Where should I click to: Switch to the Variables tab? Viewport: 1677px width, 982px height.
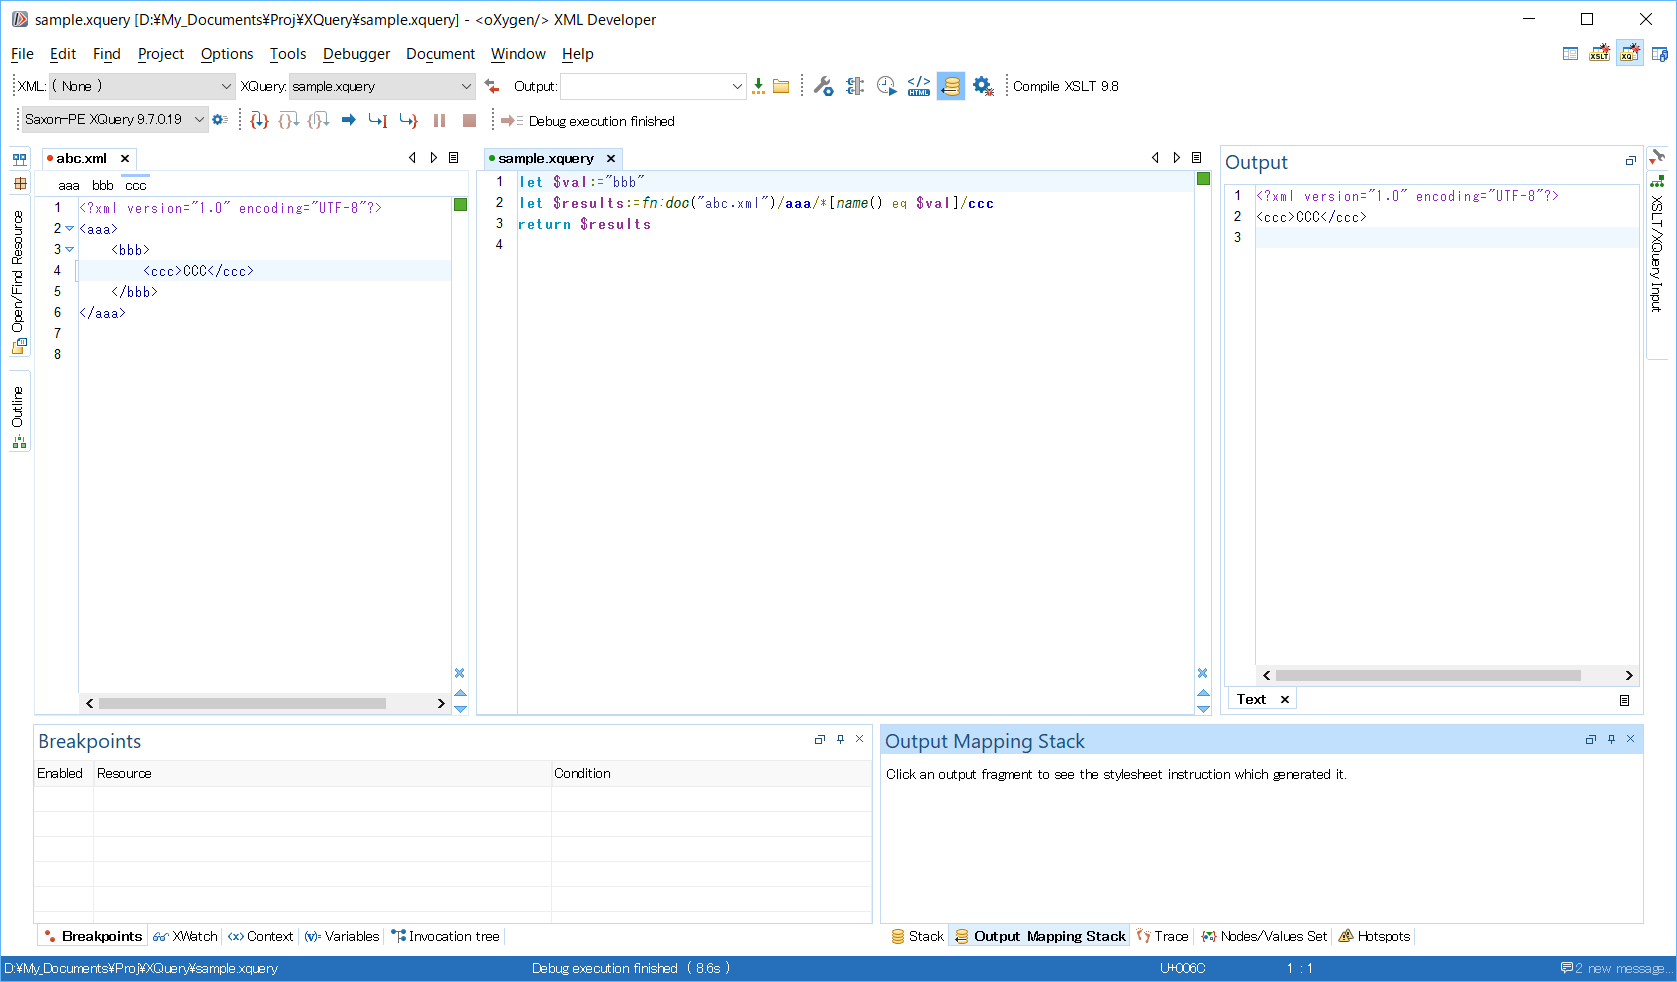tap(342, 937)
